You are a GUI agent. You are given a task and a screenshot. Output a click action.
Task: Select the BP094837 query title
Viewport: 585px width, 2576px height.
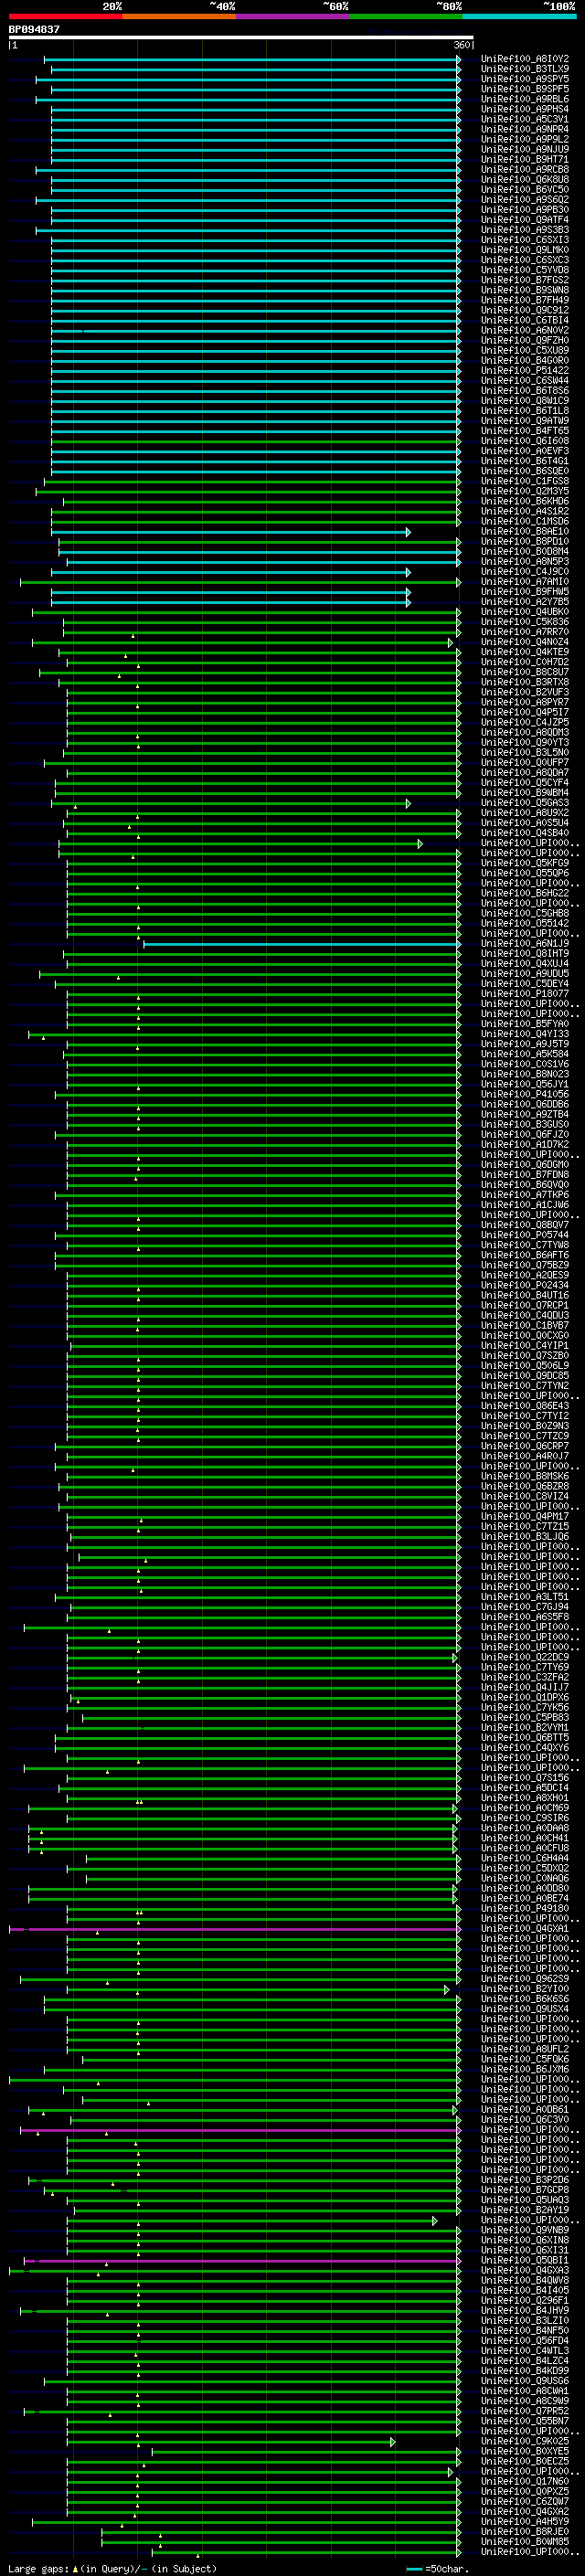[x=34, y=29]
